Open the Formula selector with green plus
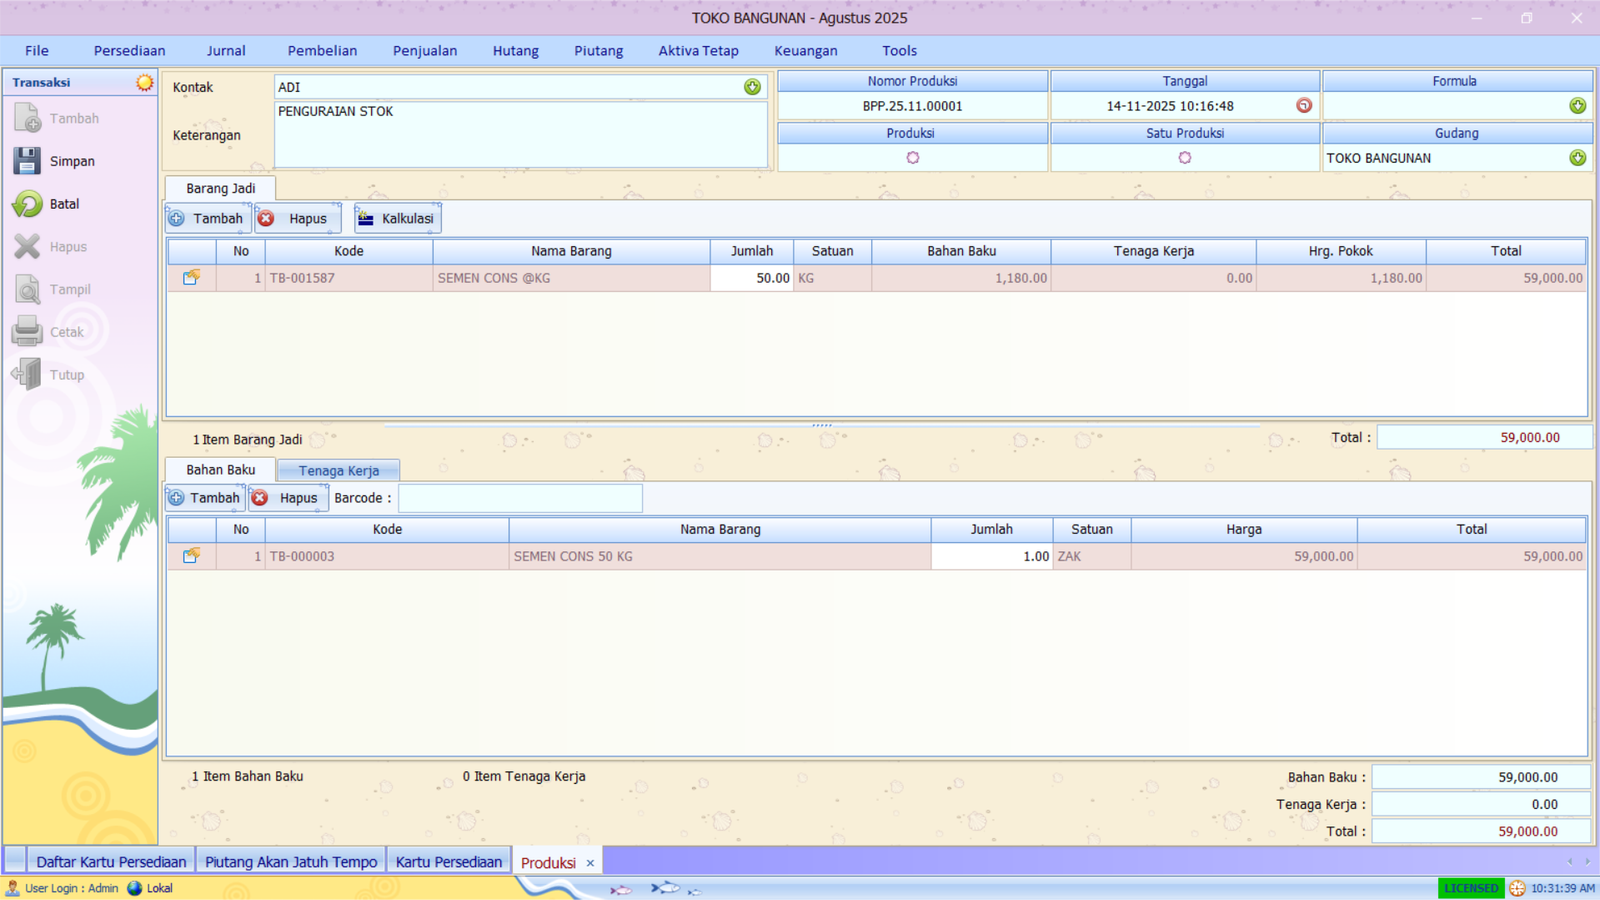The image size is (1600, 900). [x=1578, y=105]
